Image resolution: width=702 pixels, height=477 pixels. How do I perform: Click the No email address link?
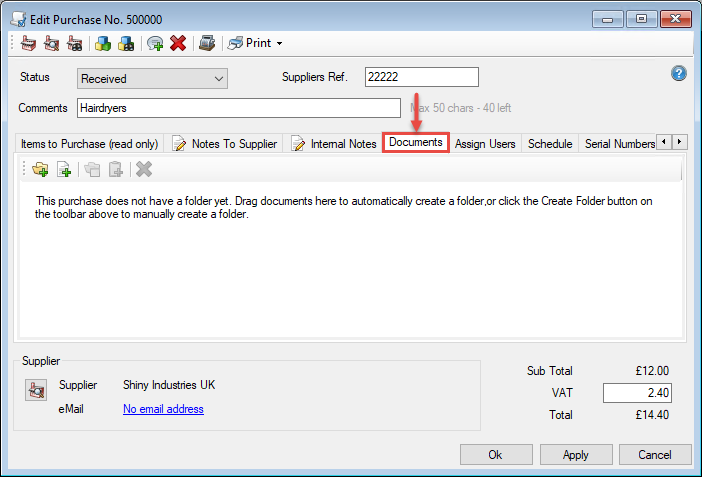(163, 408)
